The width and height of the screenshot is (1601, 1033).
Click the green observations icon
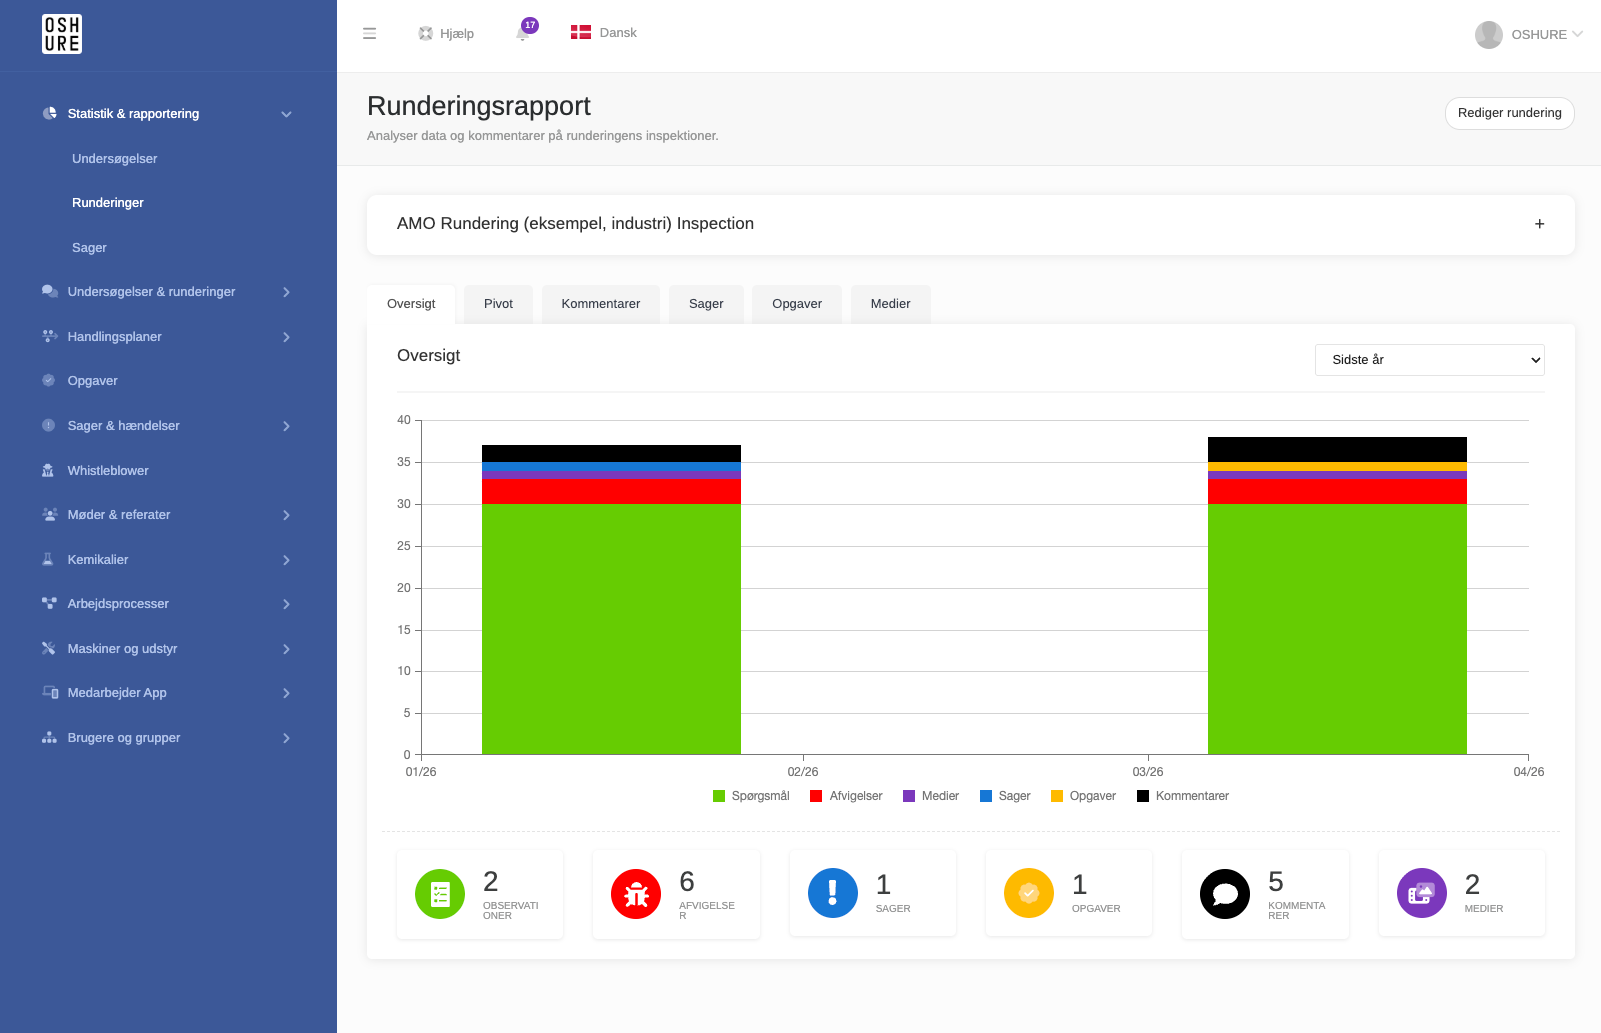(x=440, y=894)
